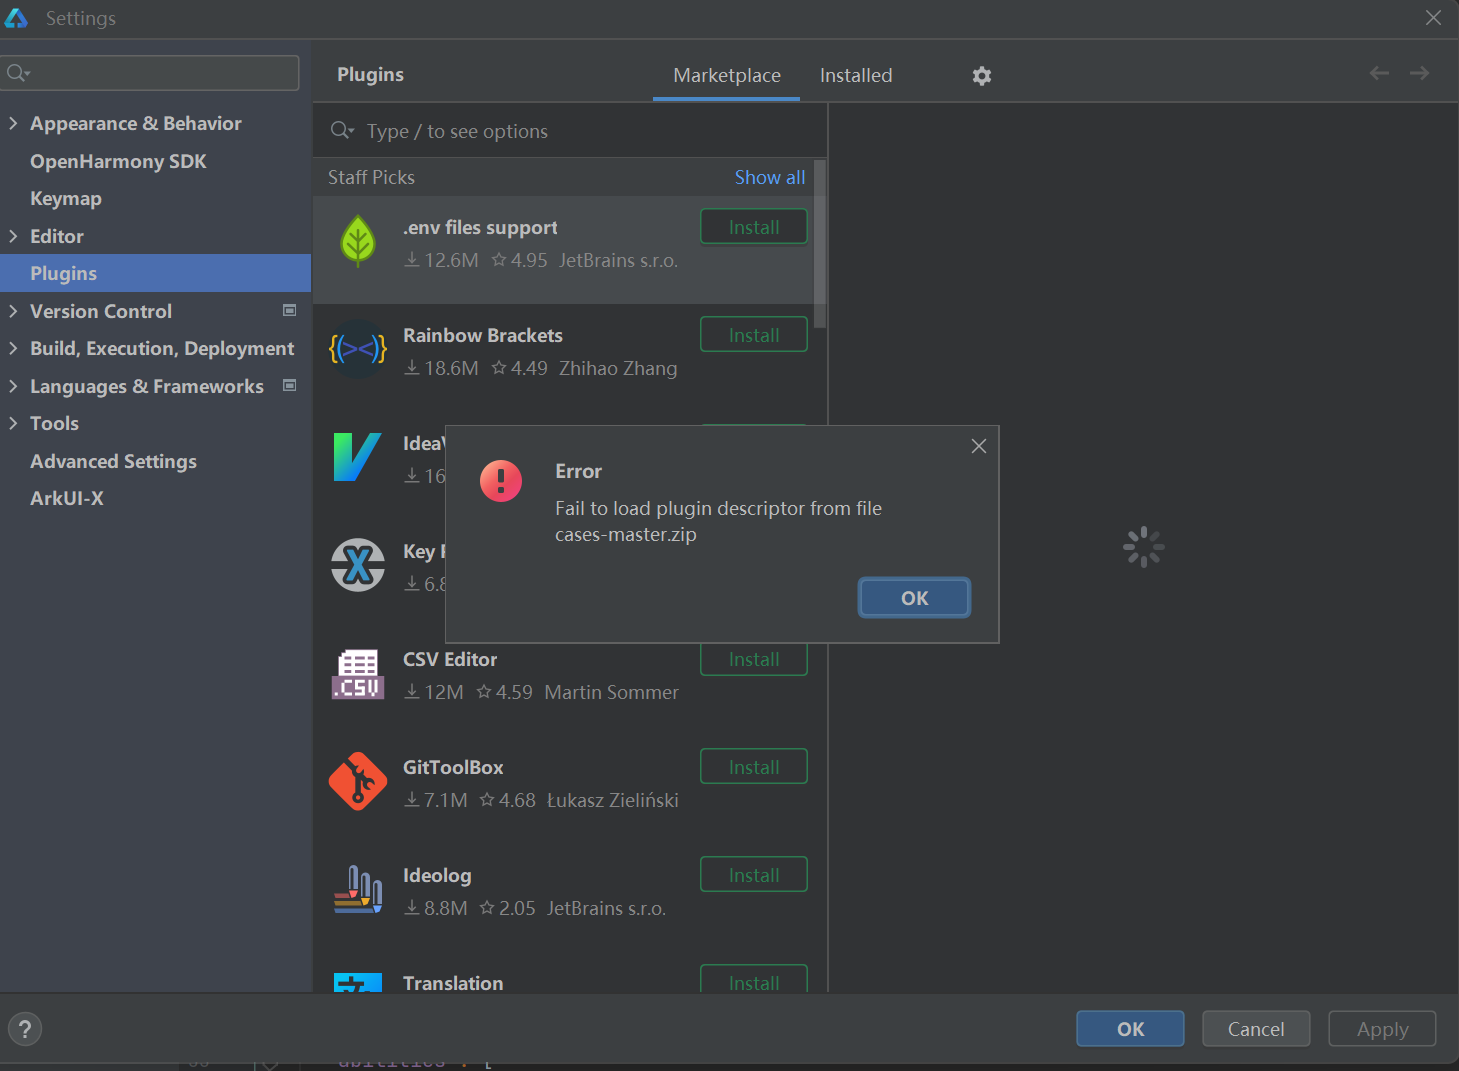The width and height of the screenshot is (1459, 1071).
Task: Expand the Version Control section
Action: pyautogui.click(x=13, y=311)
